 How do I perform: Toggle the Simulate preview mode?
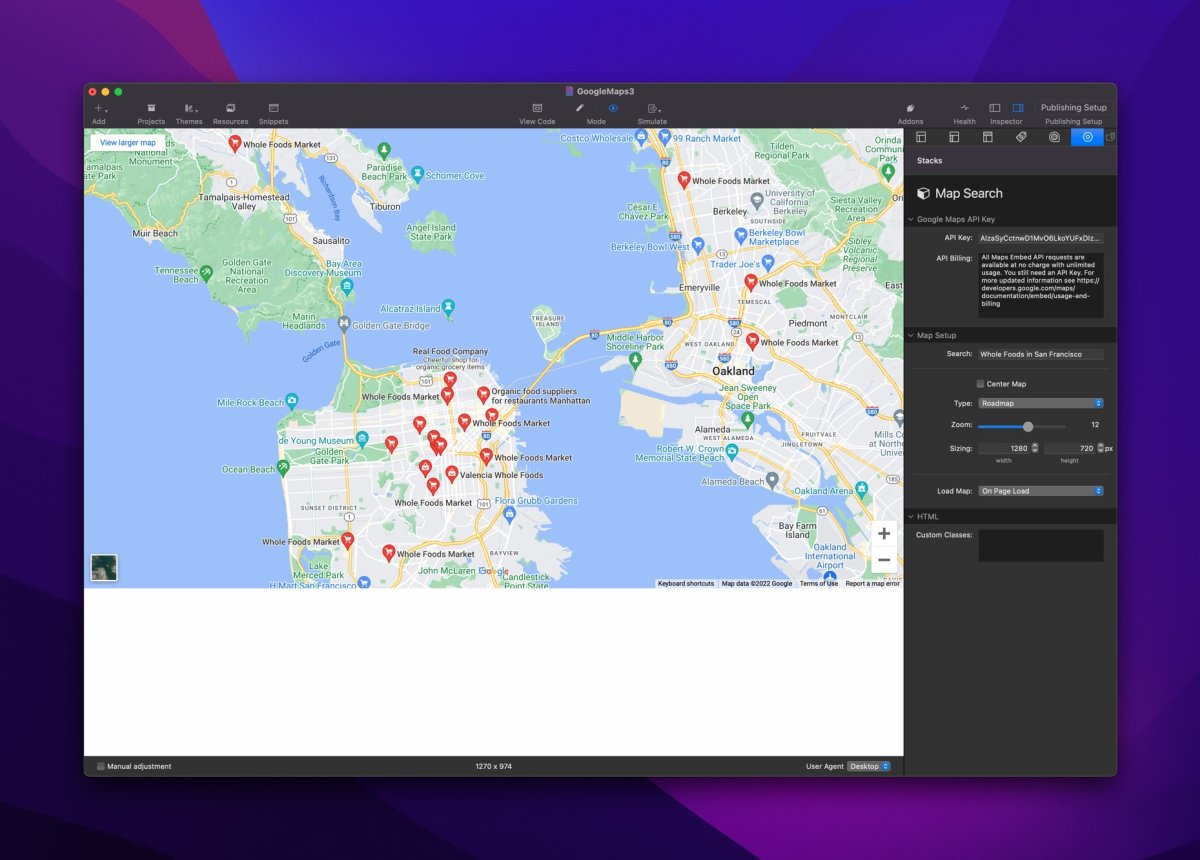pos(651,110)
